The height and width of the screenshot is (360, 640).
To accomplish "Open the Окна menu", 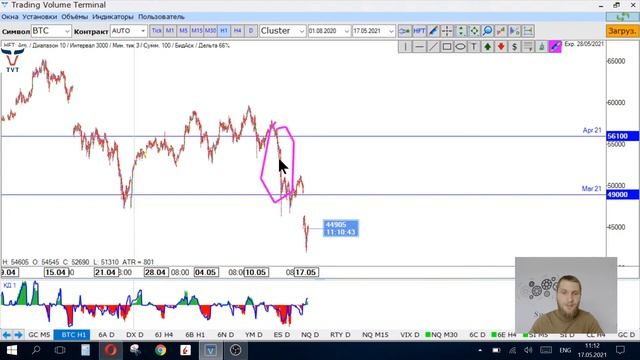I will [x=10, y=17].
